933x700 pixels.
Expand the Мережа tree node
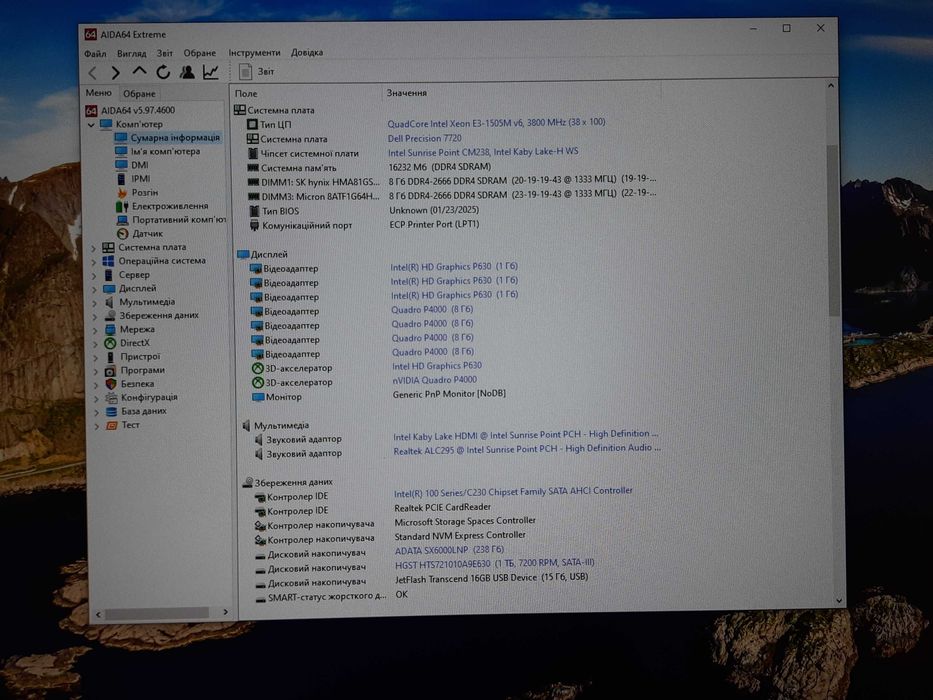click(95, 330)
